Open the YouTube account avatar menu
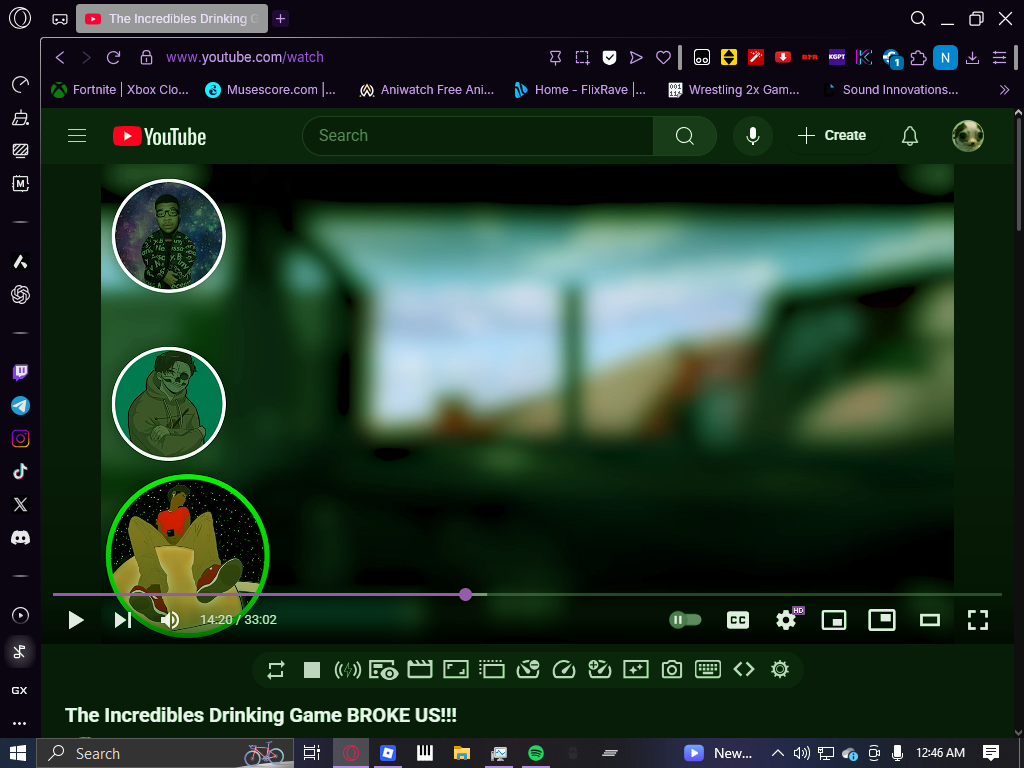 pyautogui.click(x=968, y=136)
